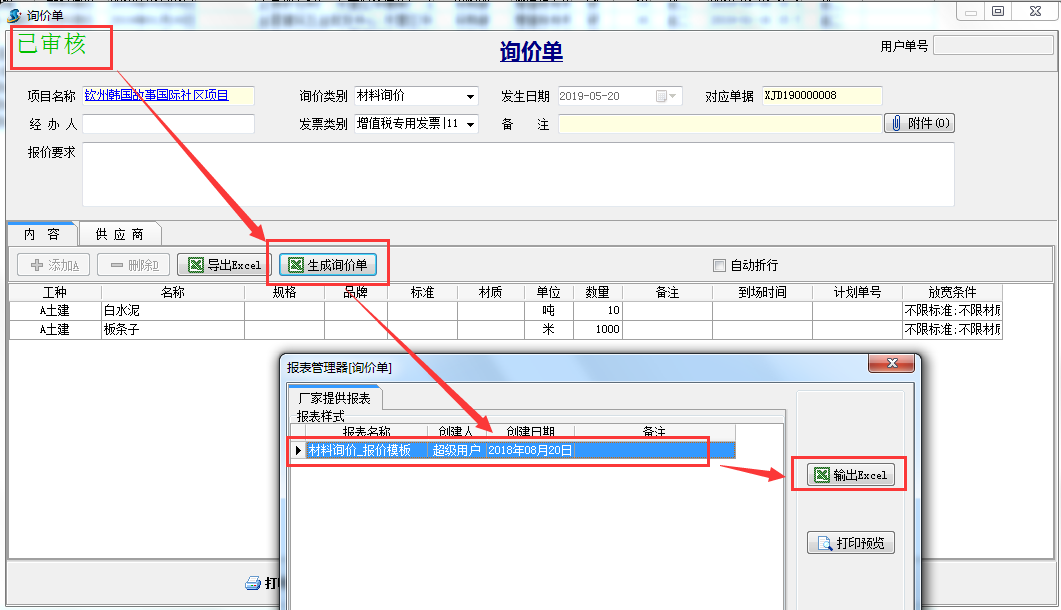Open the 钦州韩国故事国际社区项目 project link

pyautogui.click(x=157, y=96)
